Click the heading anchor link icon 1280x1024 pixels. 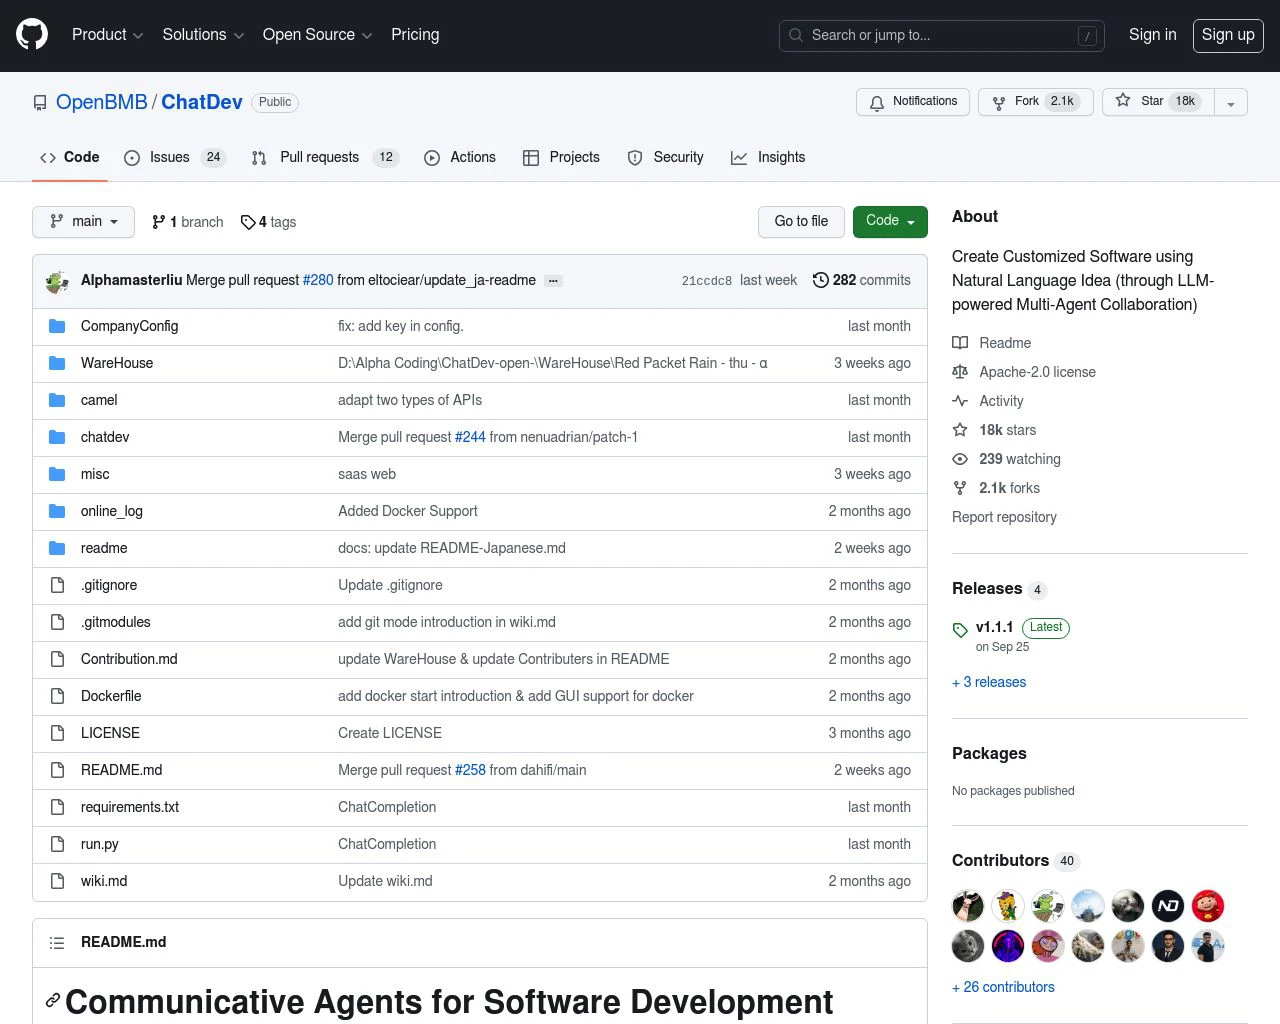pyautogui.click(x=53, y=1000)
